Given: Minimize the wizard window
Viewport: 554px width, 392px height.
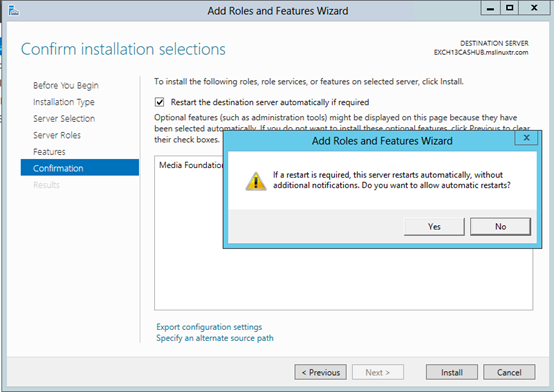Looking at the screenshot, I should pyautogui.click(x=490, y=8).
